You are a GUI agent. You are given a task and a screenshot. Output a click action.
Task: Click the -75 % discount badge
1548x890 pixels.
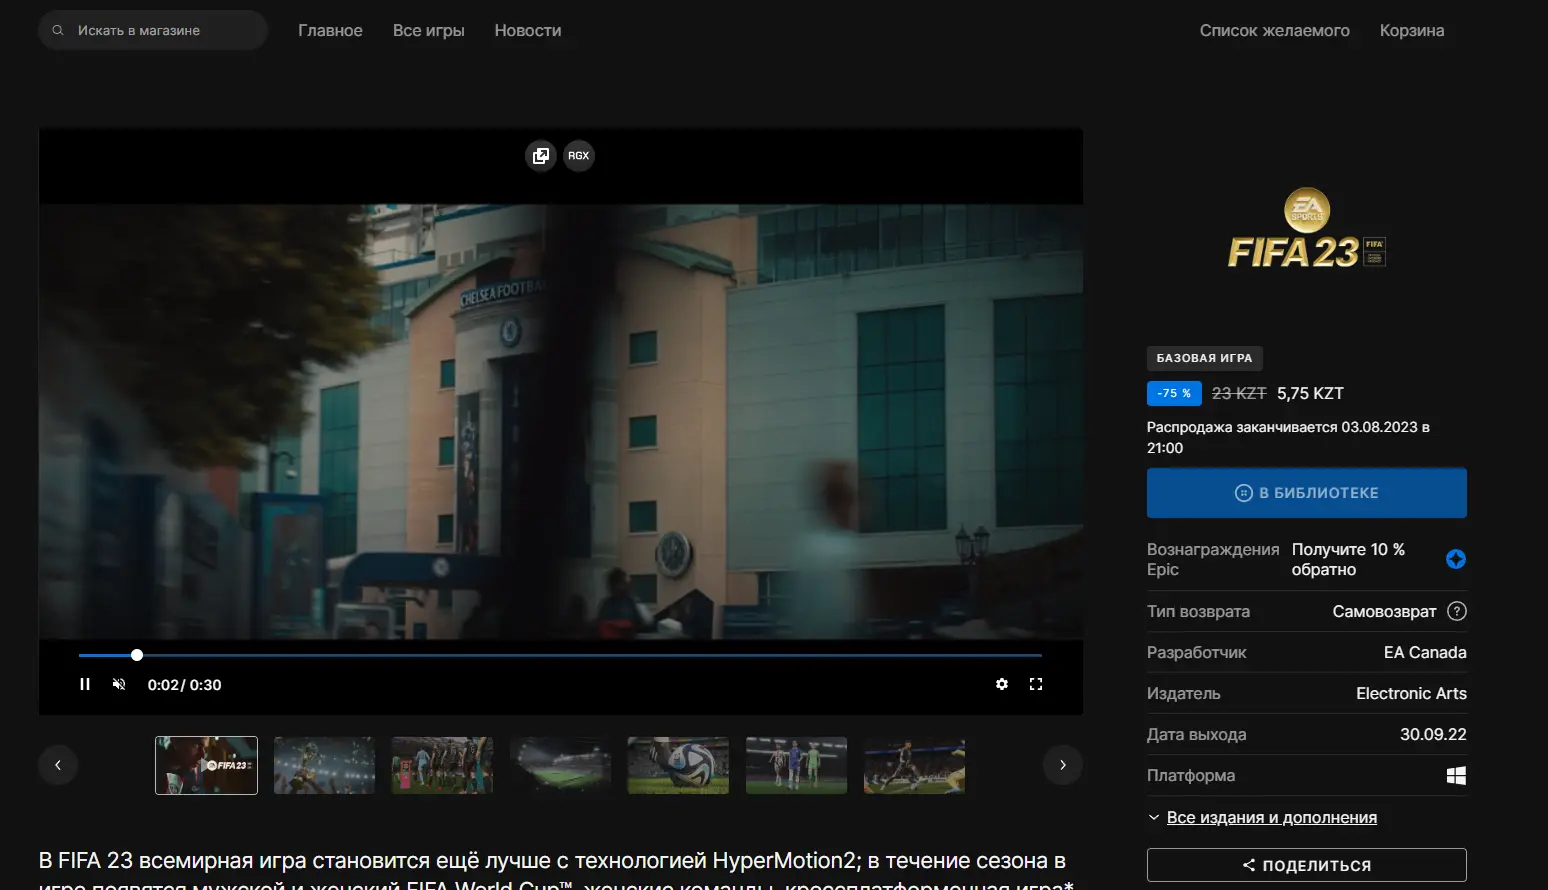[1174, 393]
